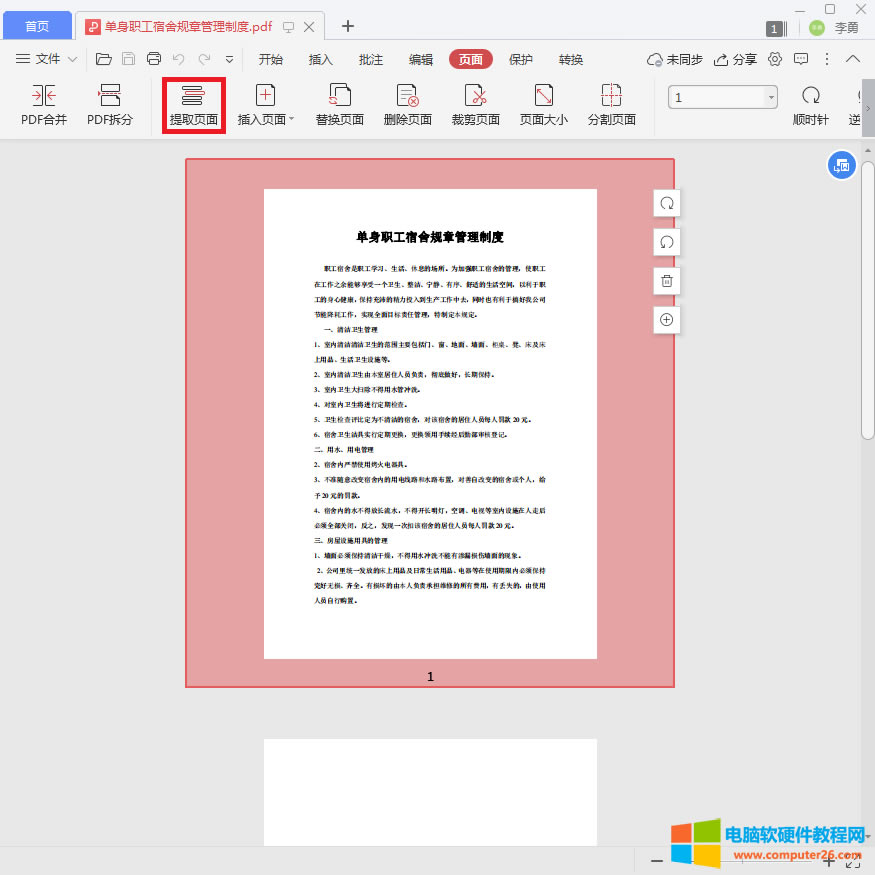Viewport: 875px width, 875px height.
Task: Click the highlighted 提取页面 extract pages tool
Action: (193, 103)
